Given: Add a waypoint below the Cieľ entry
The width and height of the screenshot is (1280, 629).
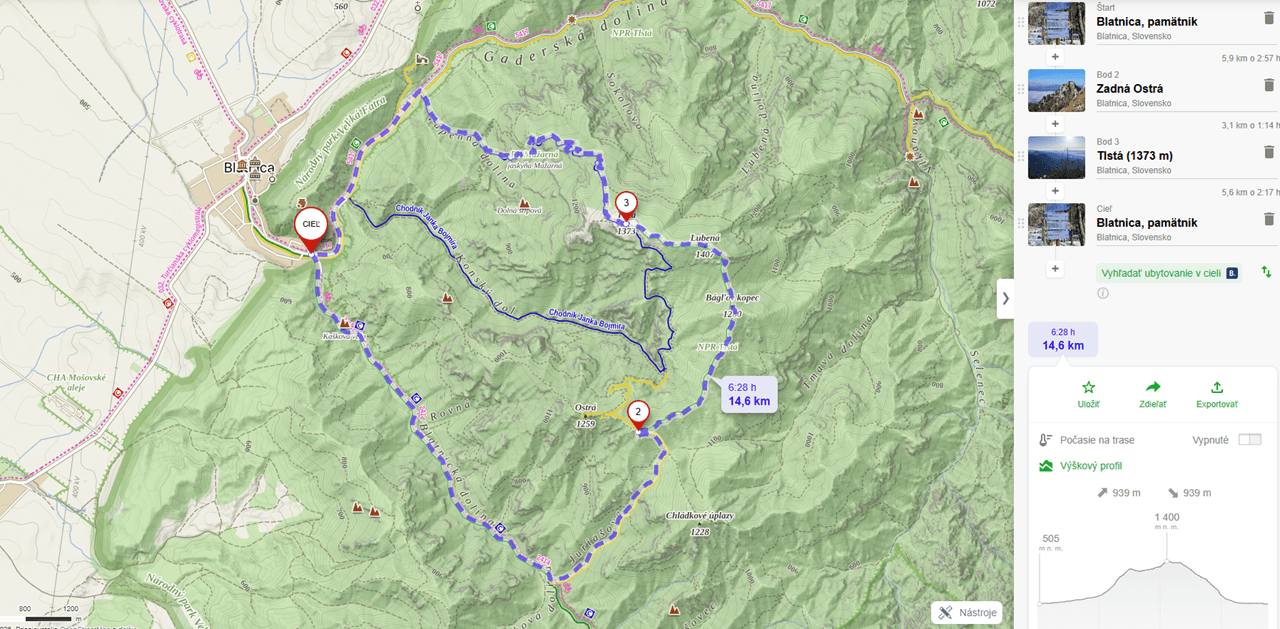Looking at the screenshot, I should [1055, 269].
